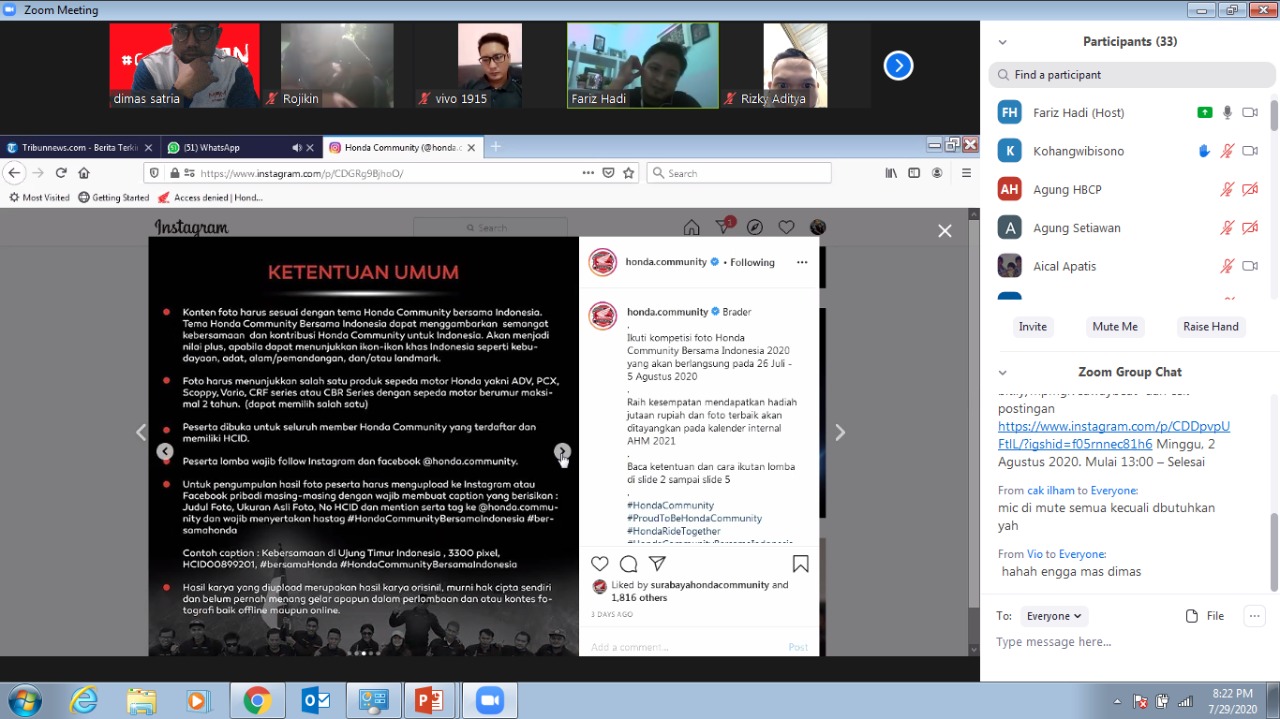Share the post using the paper plane icon
1280x719 pixels.
(657, 564)
